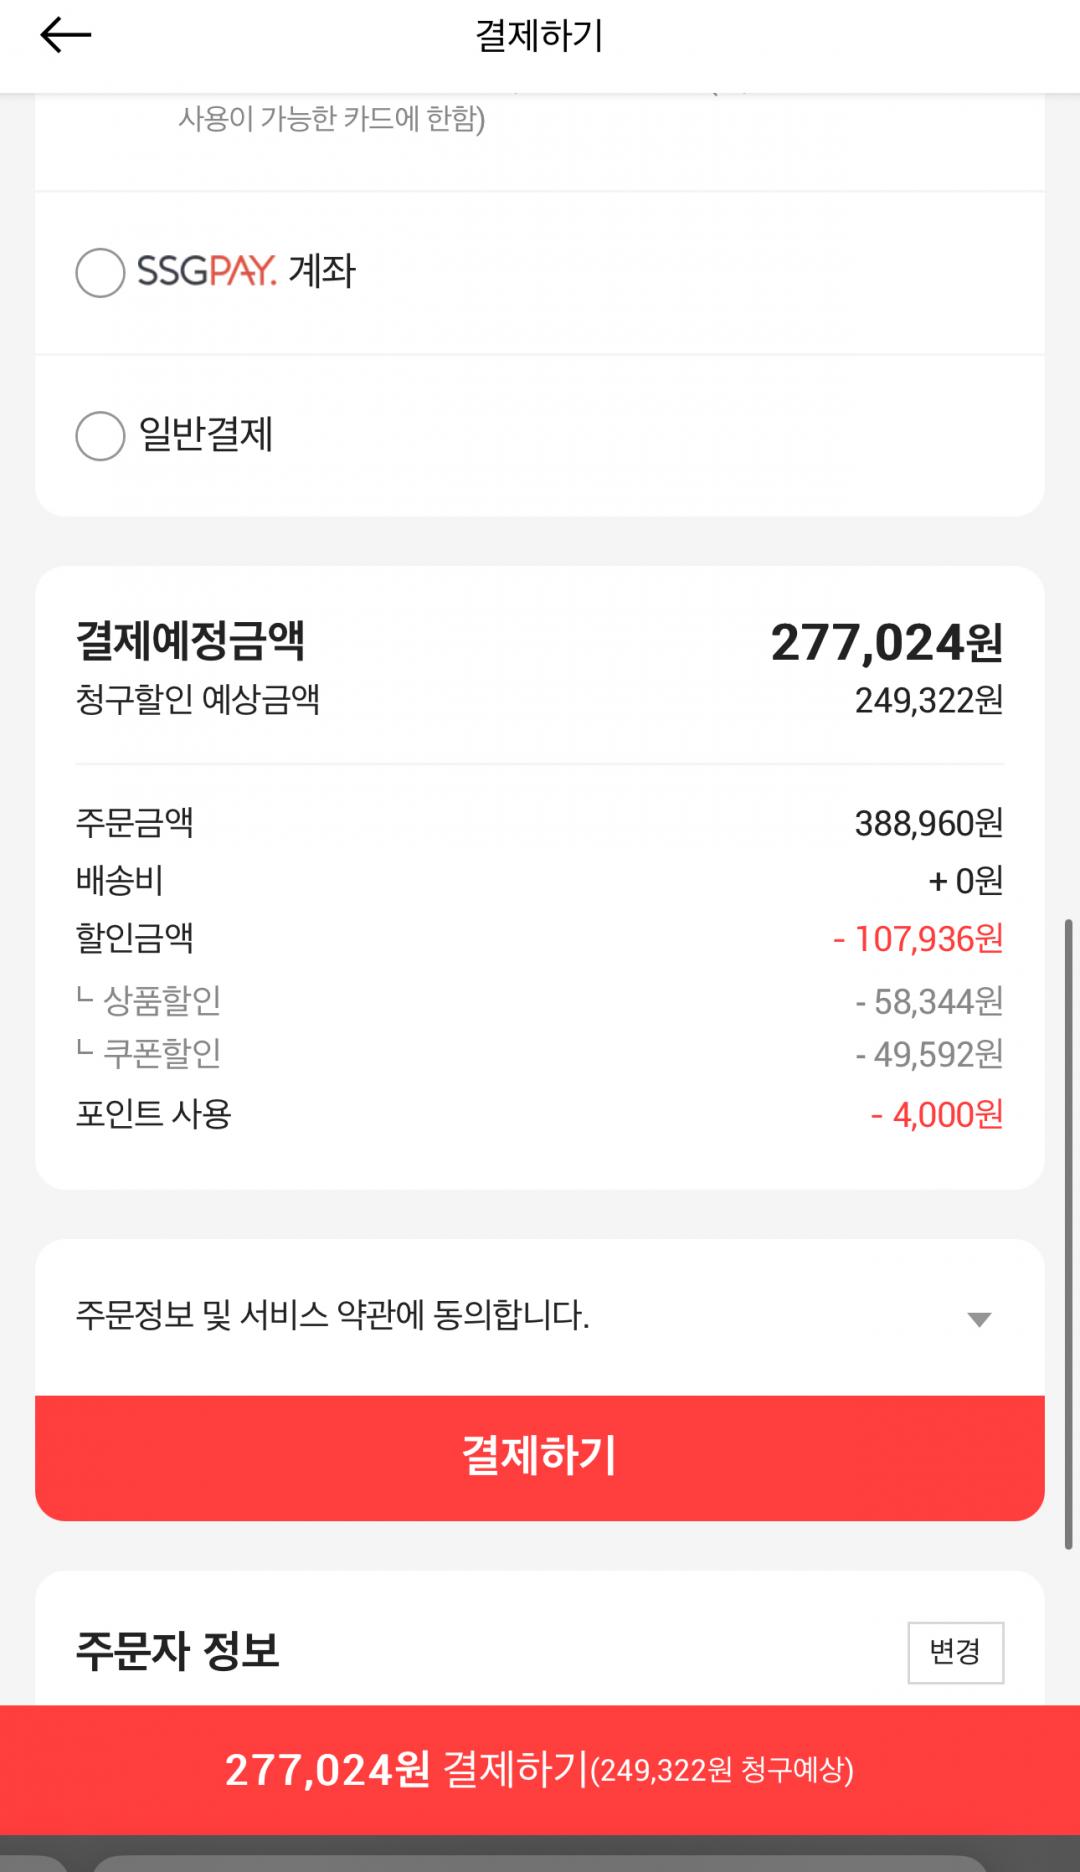Image resolution: width=1080 pixels, height=1872 pixels.
Task: Select the 일반결제 radio button
Action: pyautogui.click(x=100, y=436)
